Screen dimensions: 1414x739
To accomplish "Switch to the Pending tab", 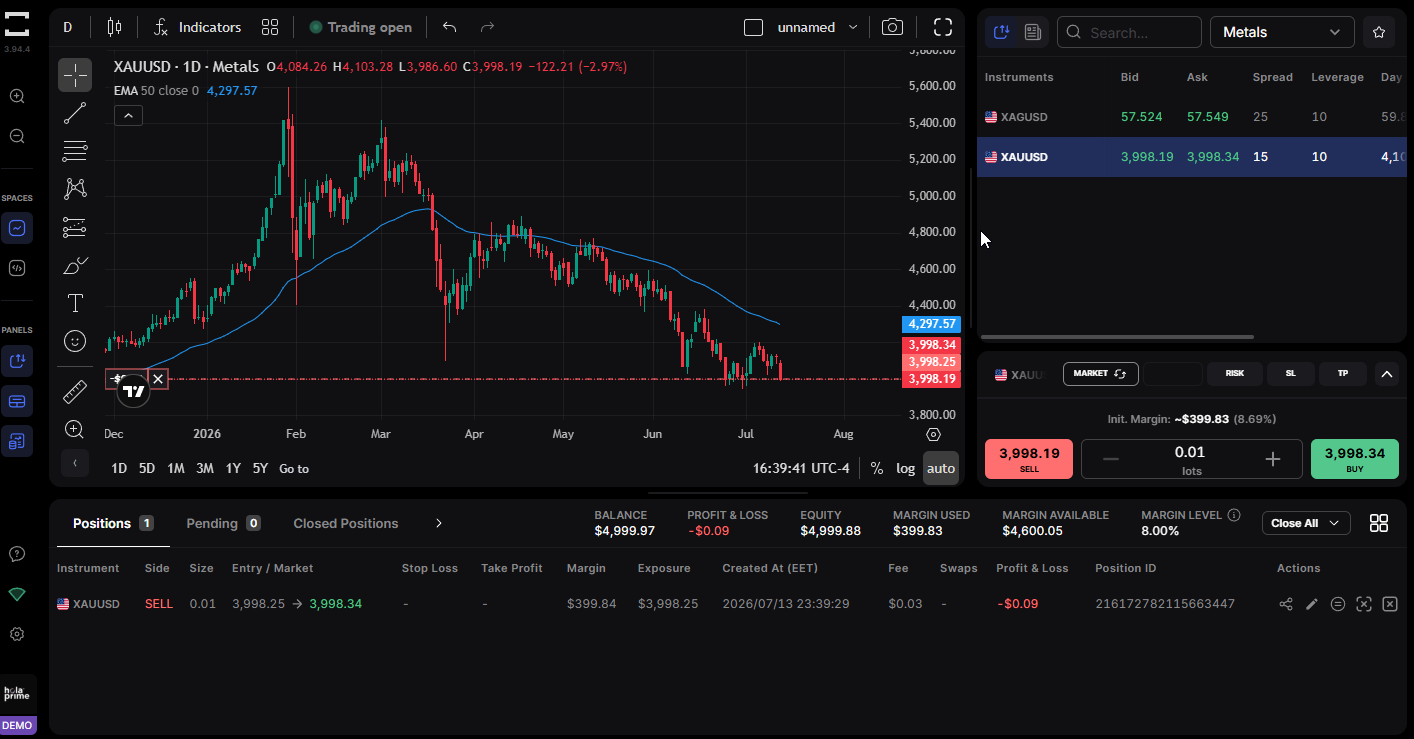I will [x=223, y=523].
